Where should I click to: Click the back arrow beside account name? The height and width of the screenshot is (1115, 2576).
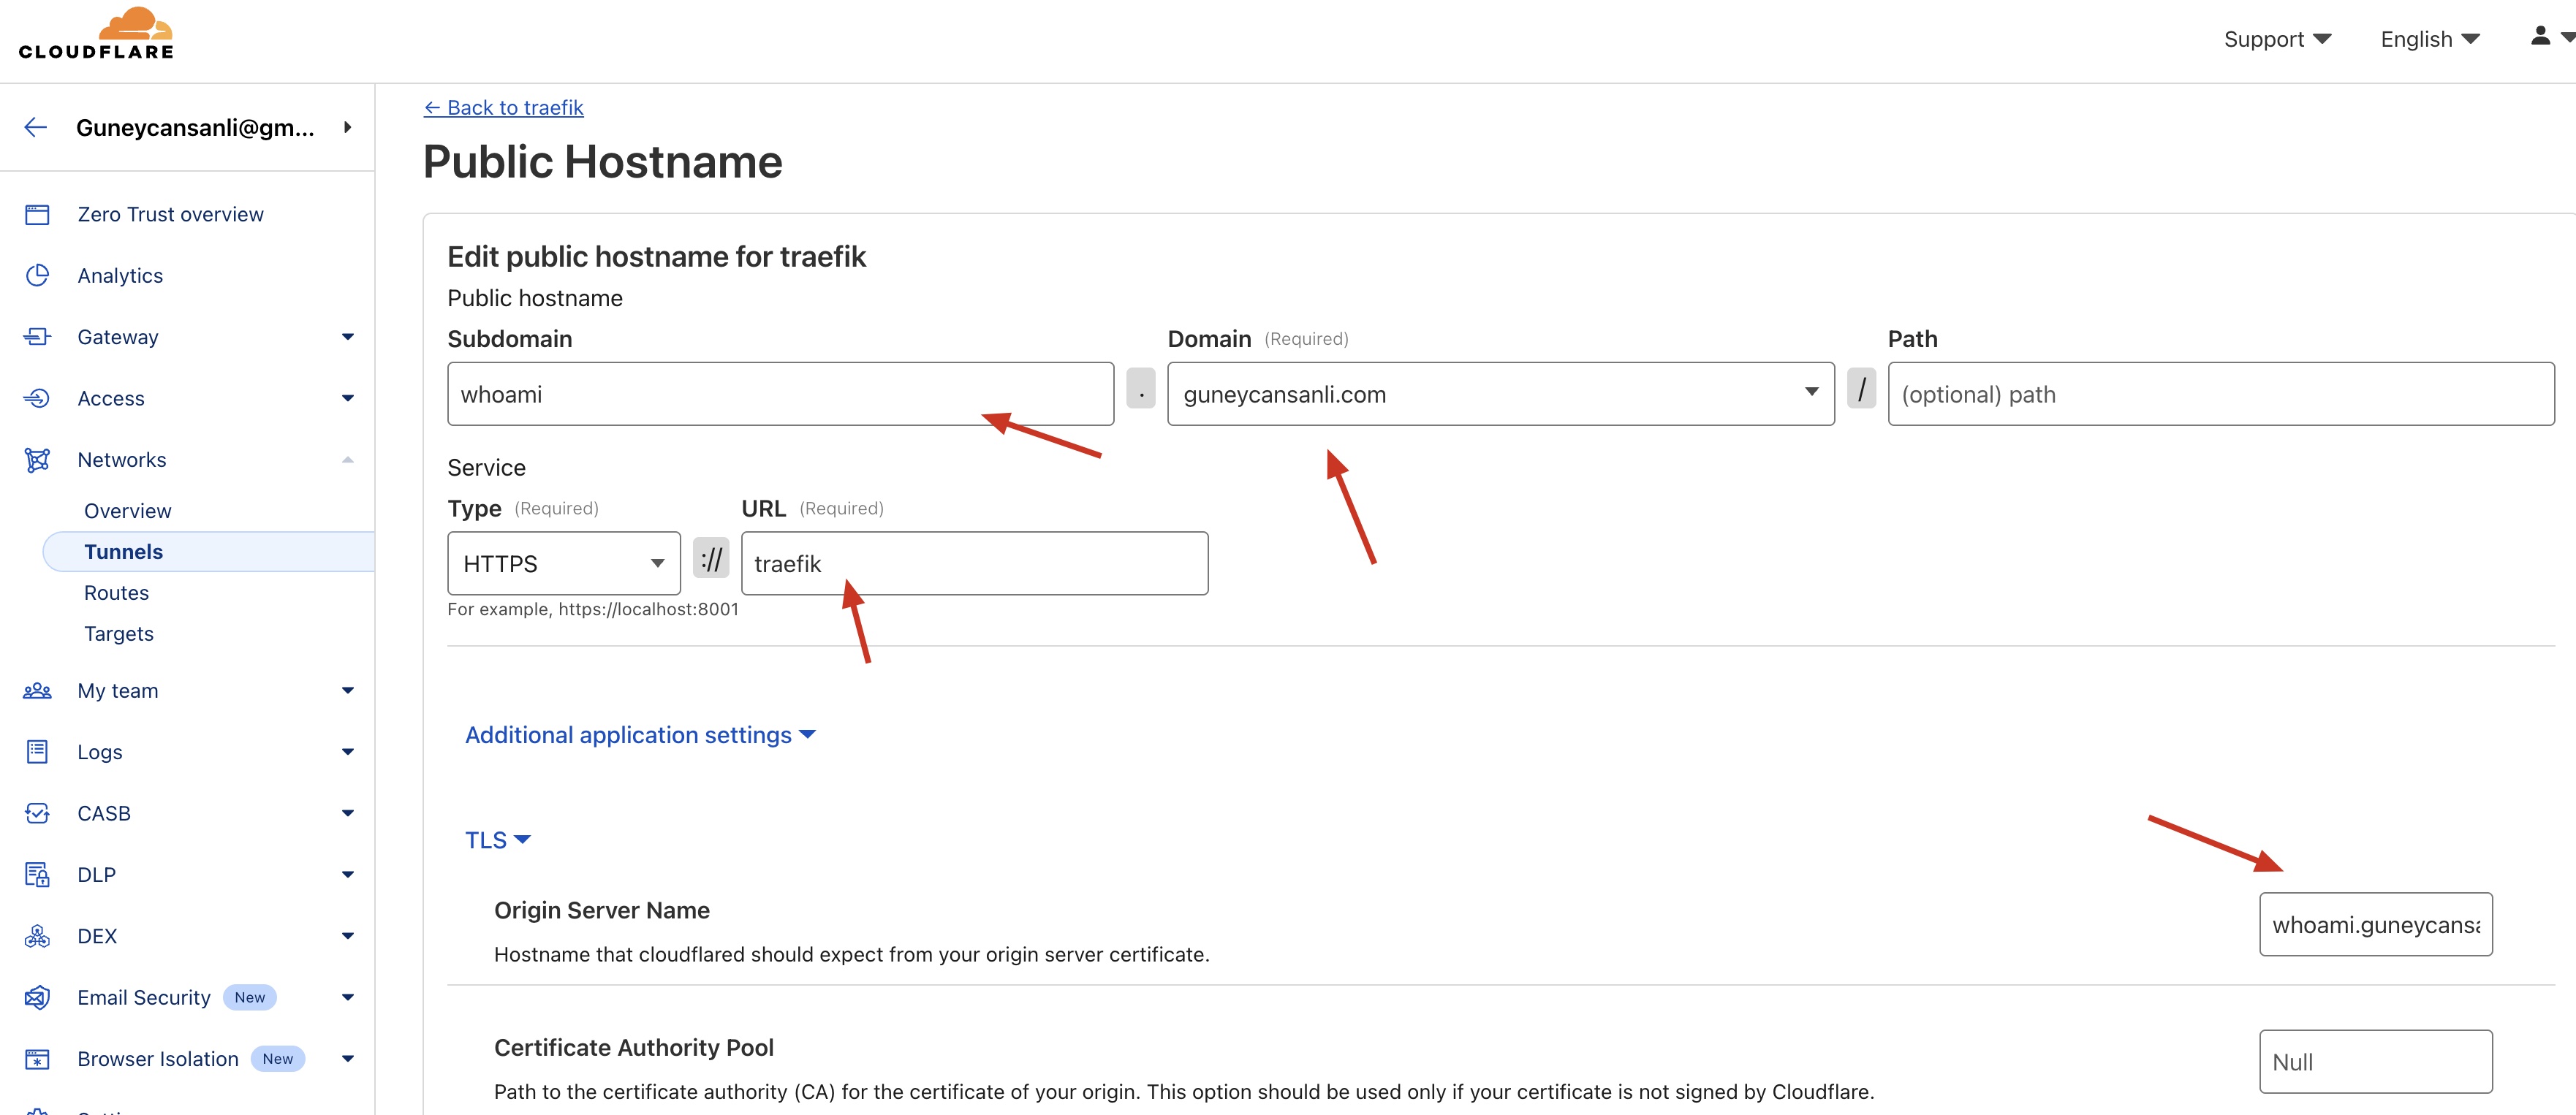[36, 127]
